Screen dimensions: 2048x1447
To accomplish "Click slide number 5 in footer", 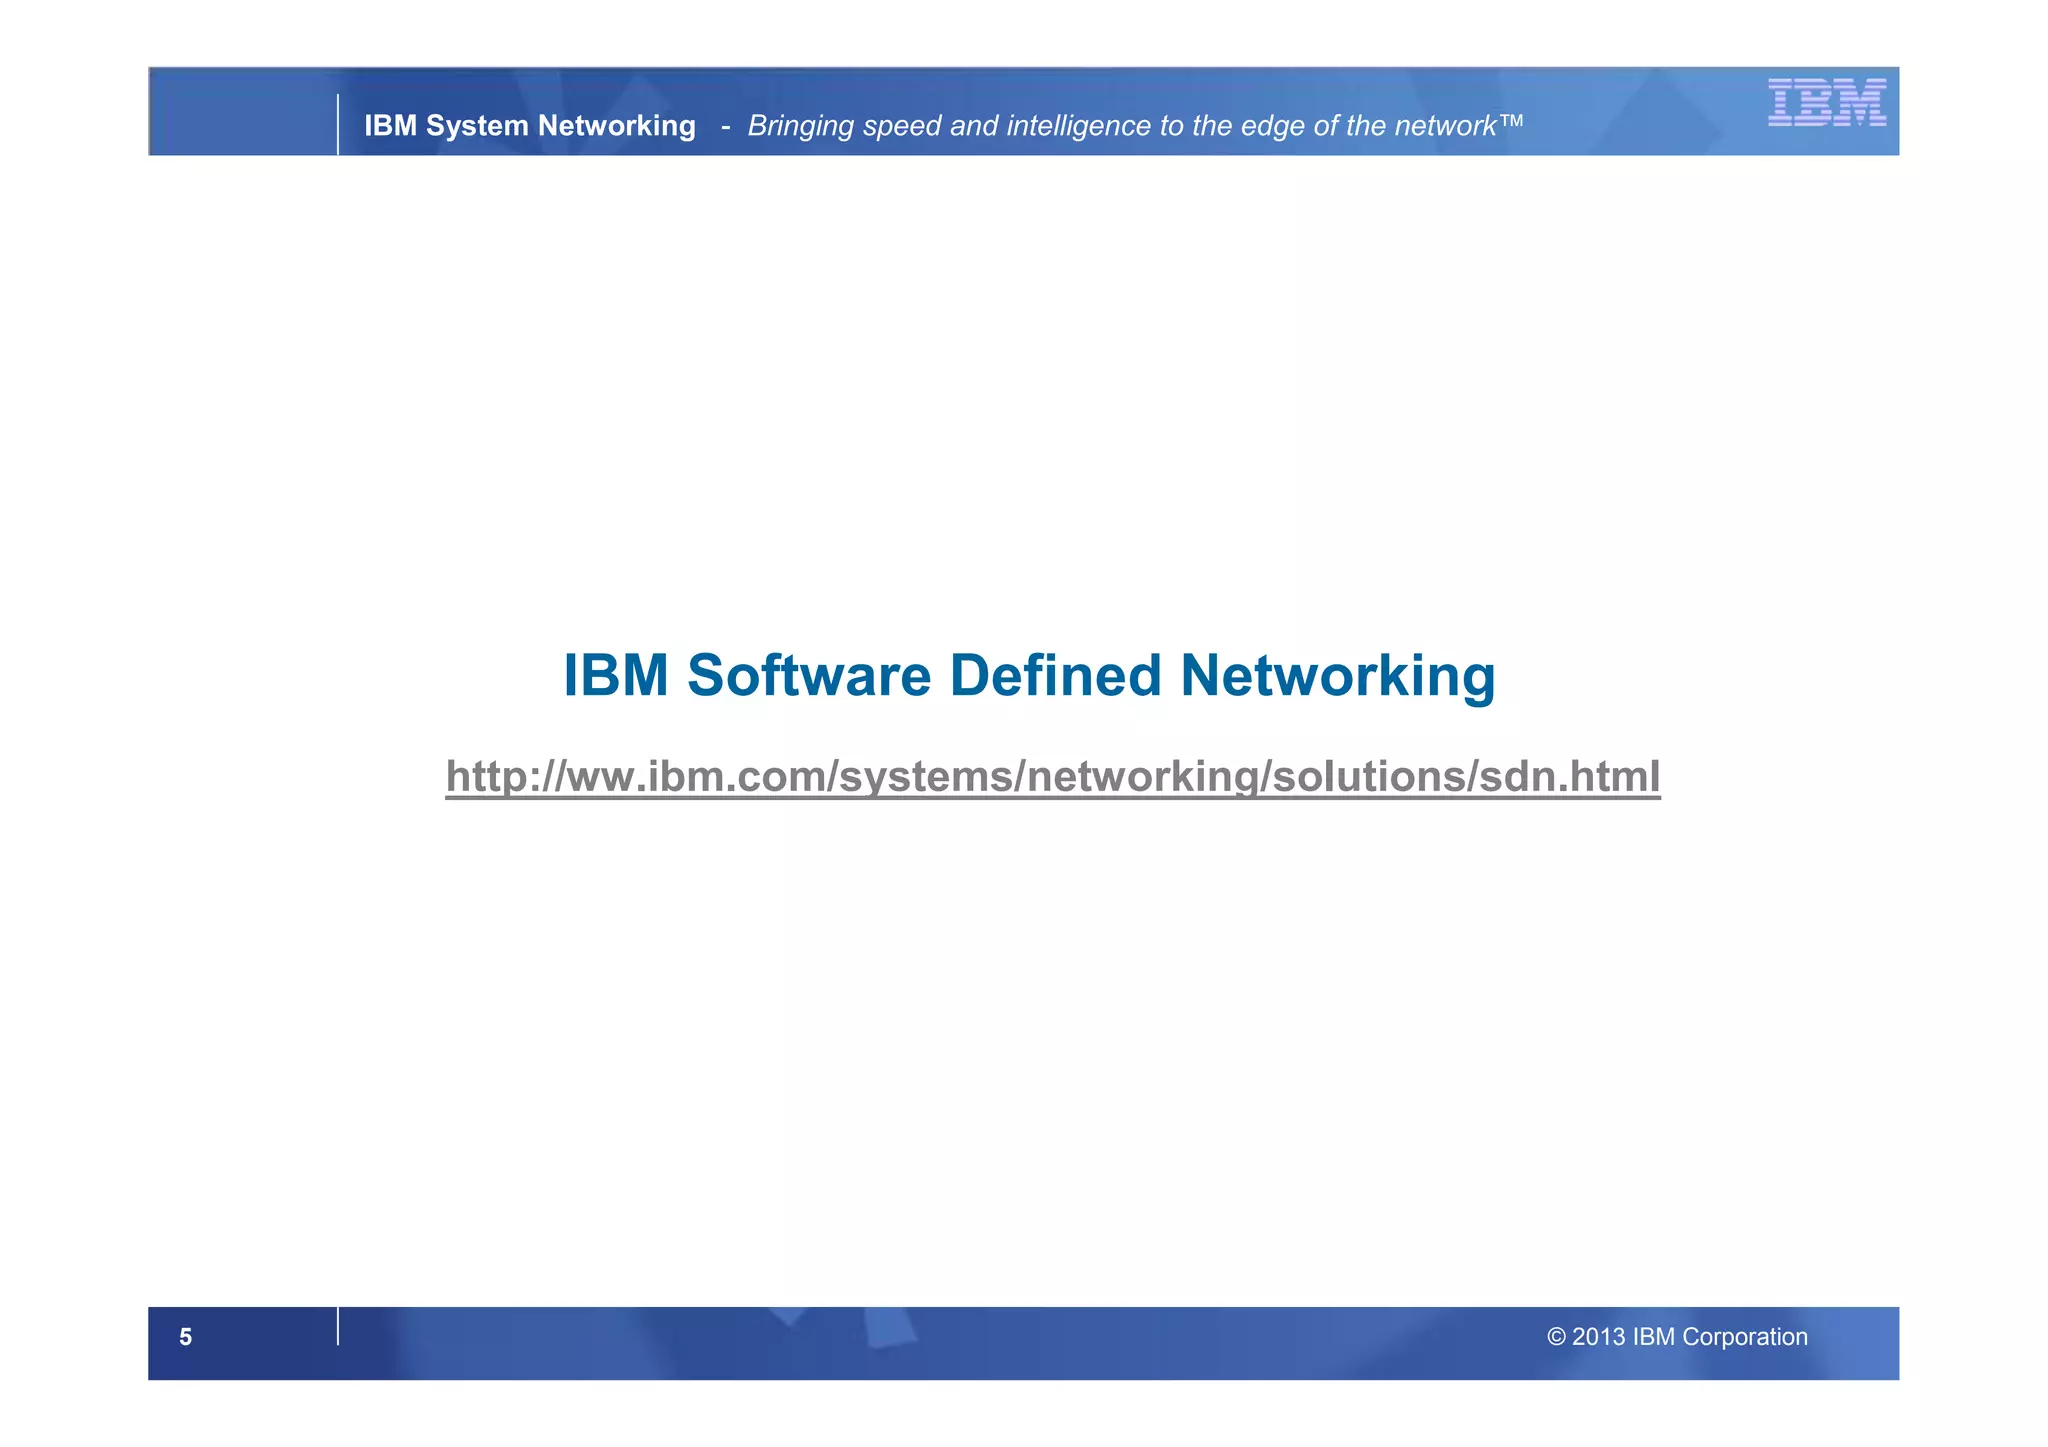I will tap(185, 1337).
